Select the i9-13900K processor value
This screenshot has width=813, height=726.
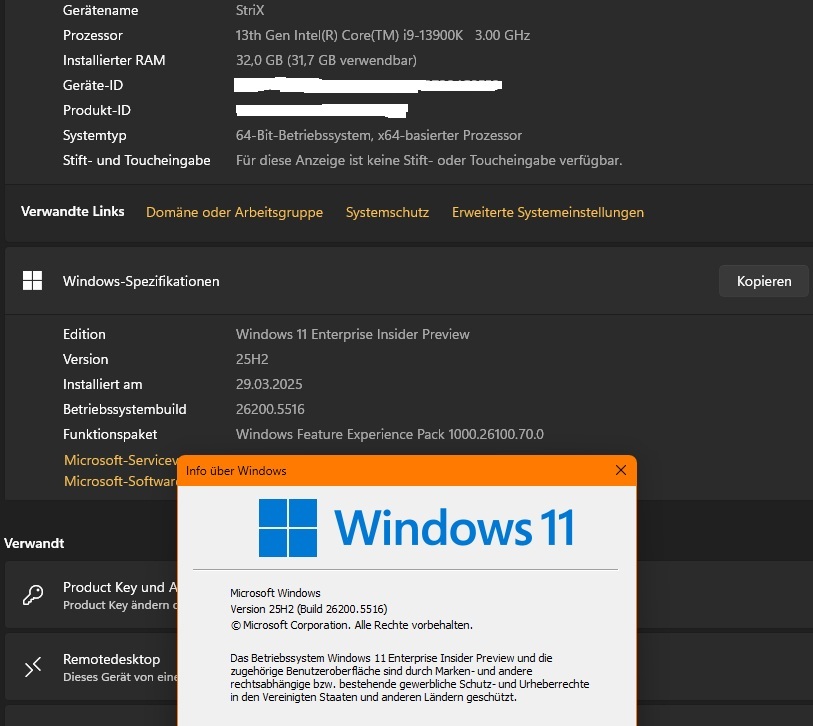[x=383, y=35]
